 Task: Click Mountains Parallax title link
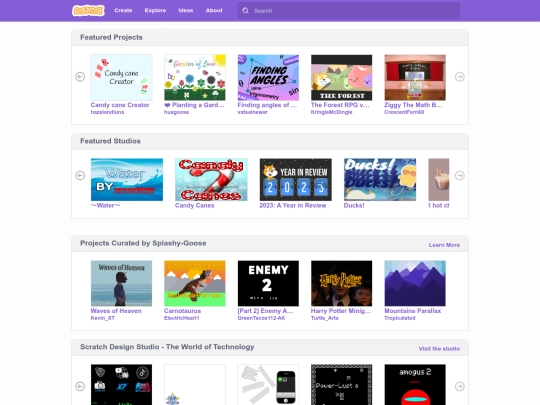(x=413, y=311)
